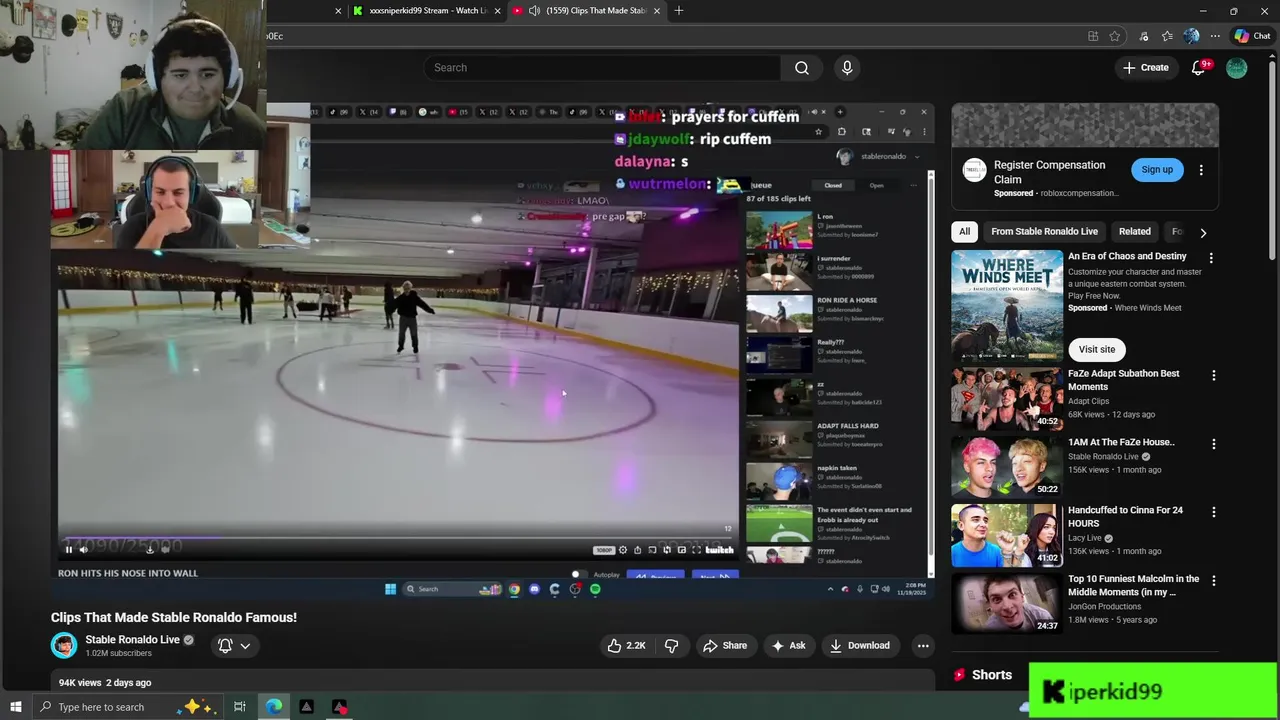Open Task View on taskbar
This screenshot has height=720, width=1280.
240,707
